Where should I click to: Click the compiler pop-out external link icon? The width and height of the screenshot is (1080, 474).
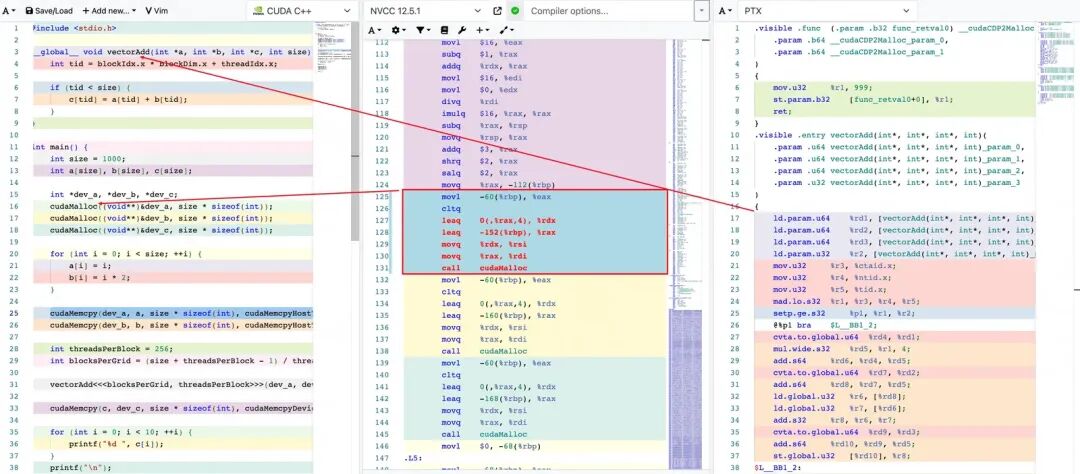click(x=498, y=11)
